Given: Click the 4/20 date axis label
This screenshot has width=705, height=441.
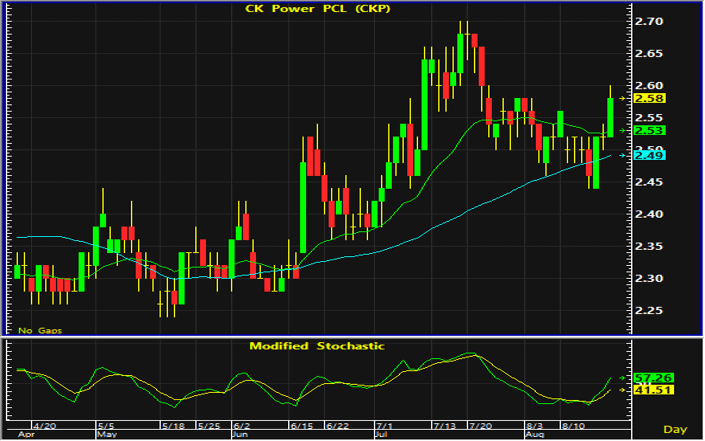Looking at the screenshot, I should point(45,426).
